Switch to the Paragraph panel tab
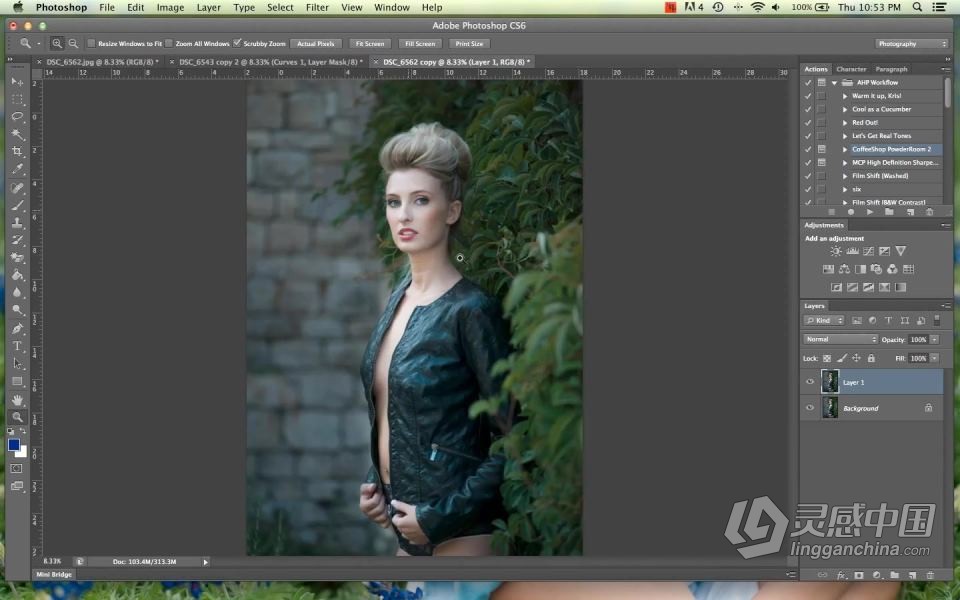The height and width of the screenshot is (600, 960). click(891, 69)
